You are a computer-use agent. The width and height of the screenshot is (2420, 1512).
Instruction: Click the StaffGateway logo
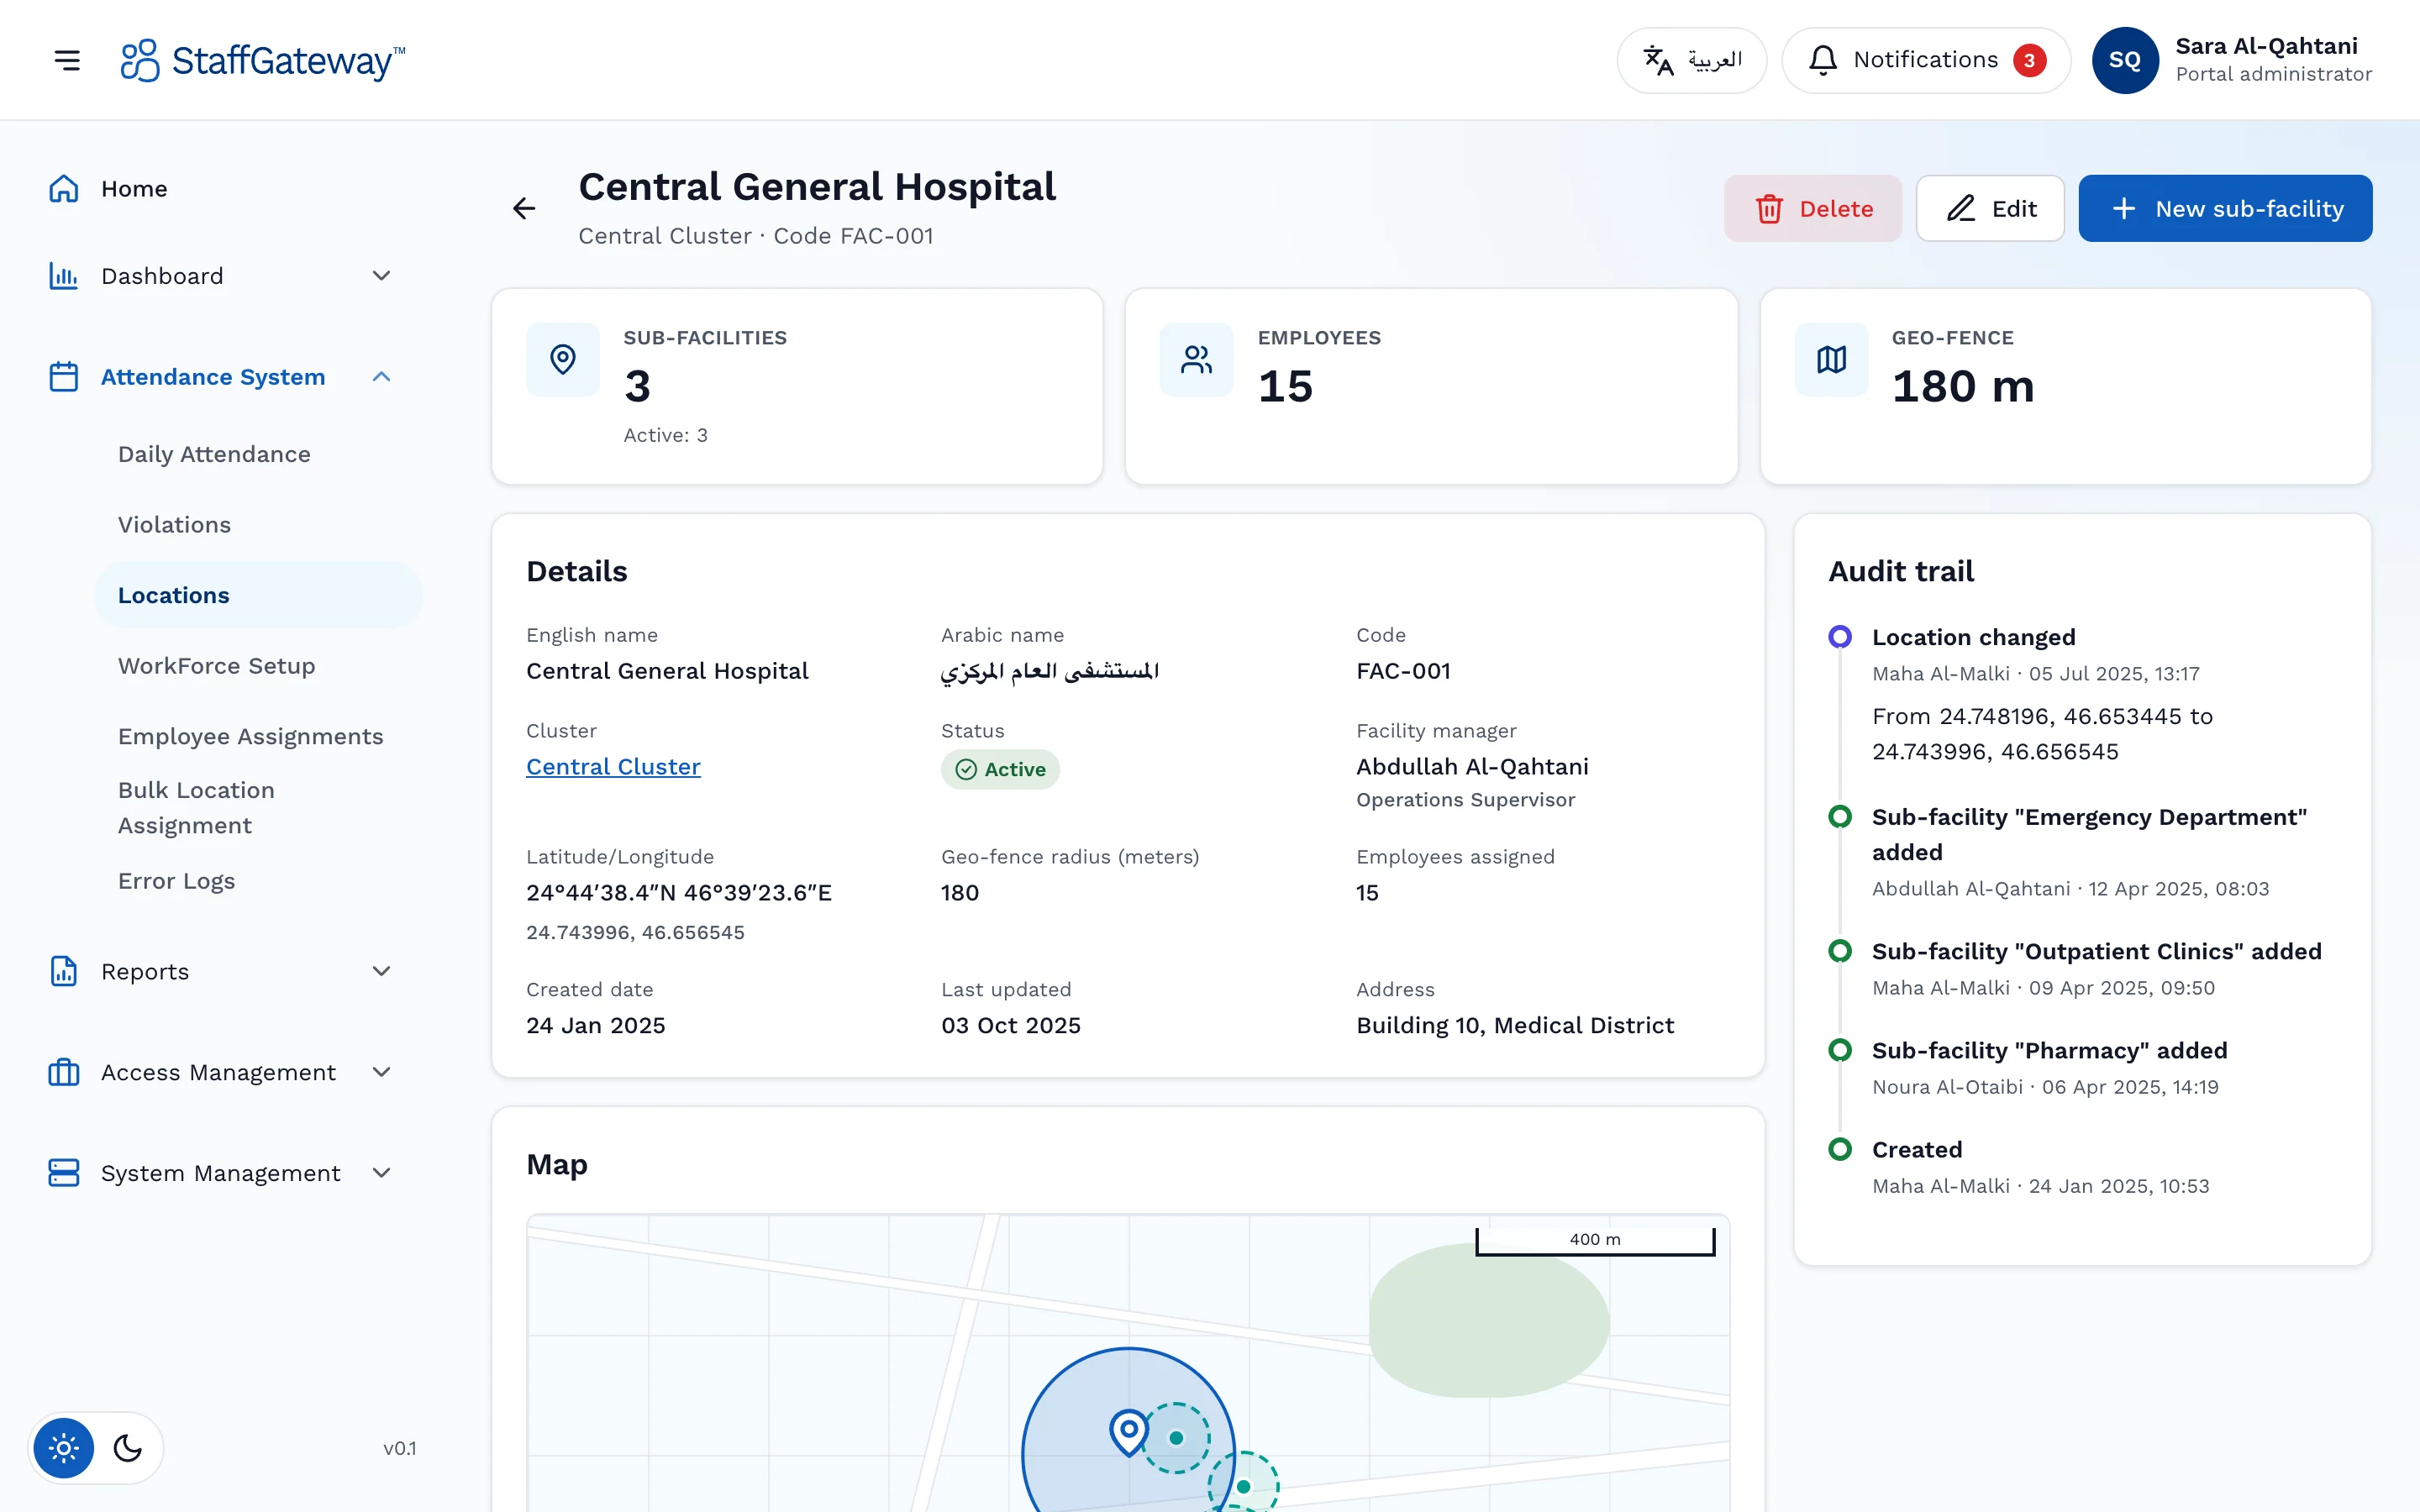point(262,60)
